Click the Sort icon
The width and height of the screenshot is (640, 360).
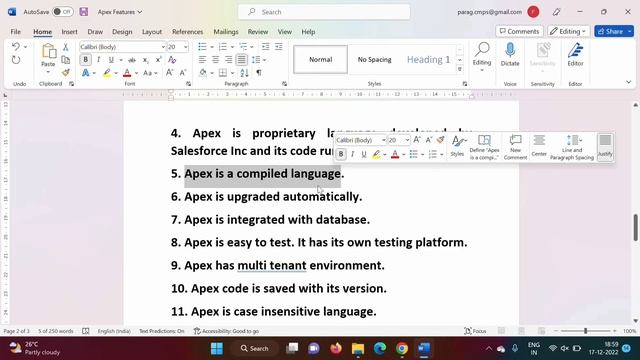point(244,73)
